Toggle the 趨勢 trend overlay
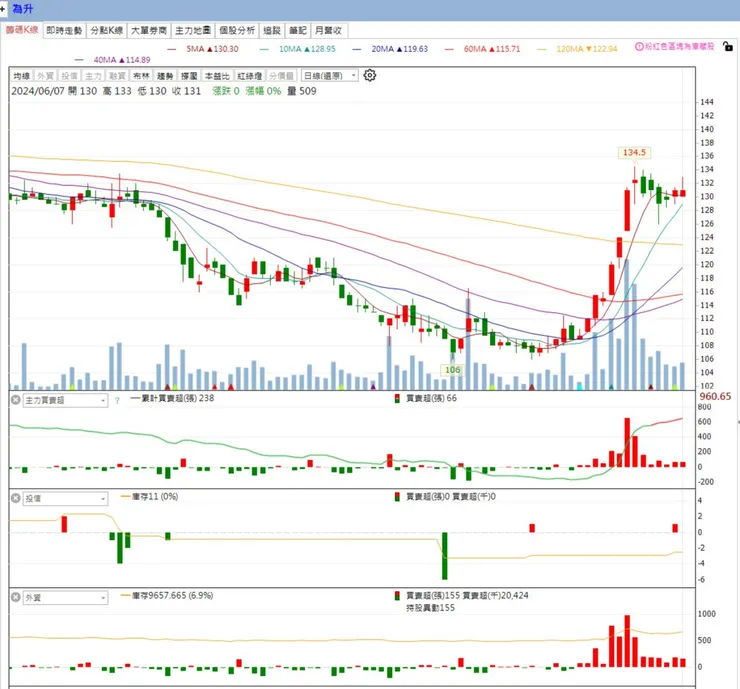 tap(165, 76)
